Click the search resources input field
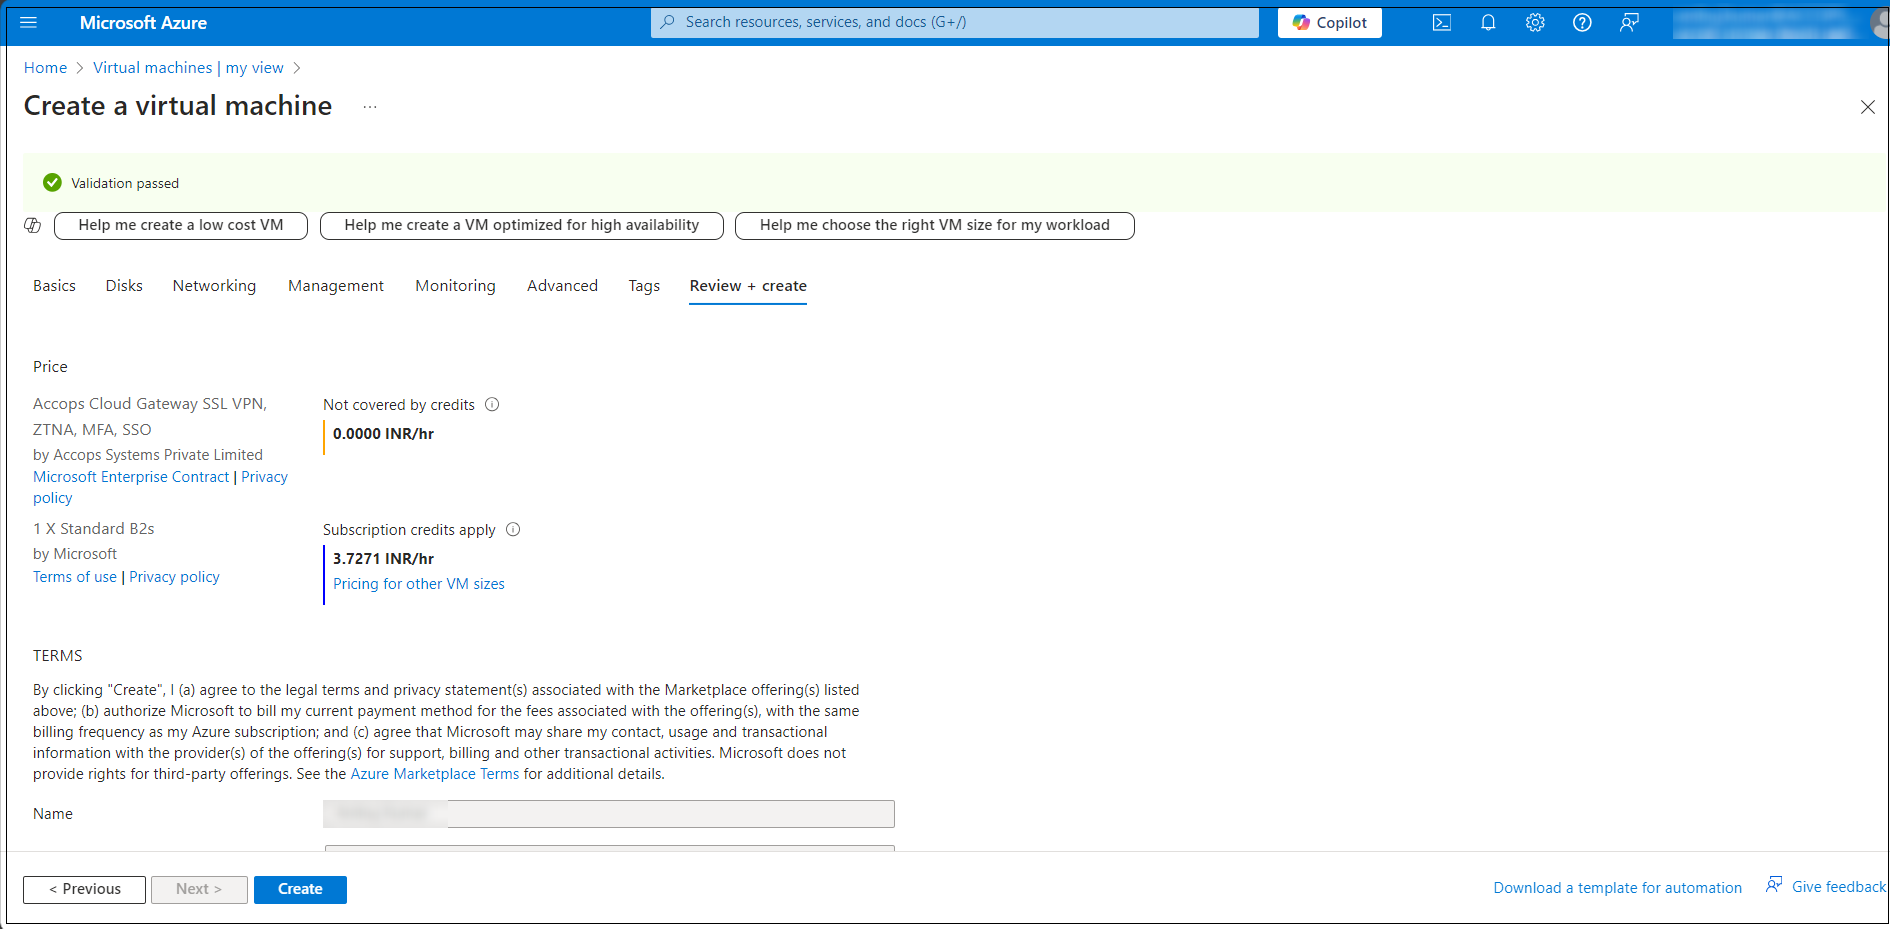The image size is (1890, 929). click(x=955, y=23)
